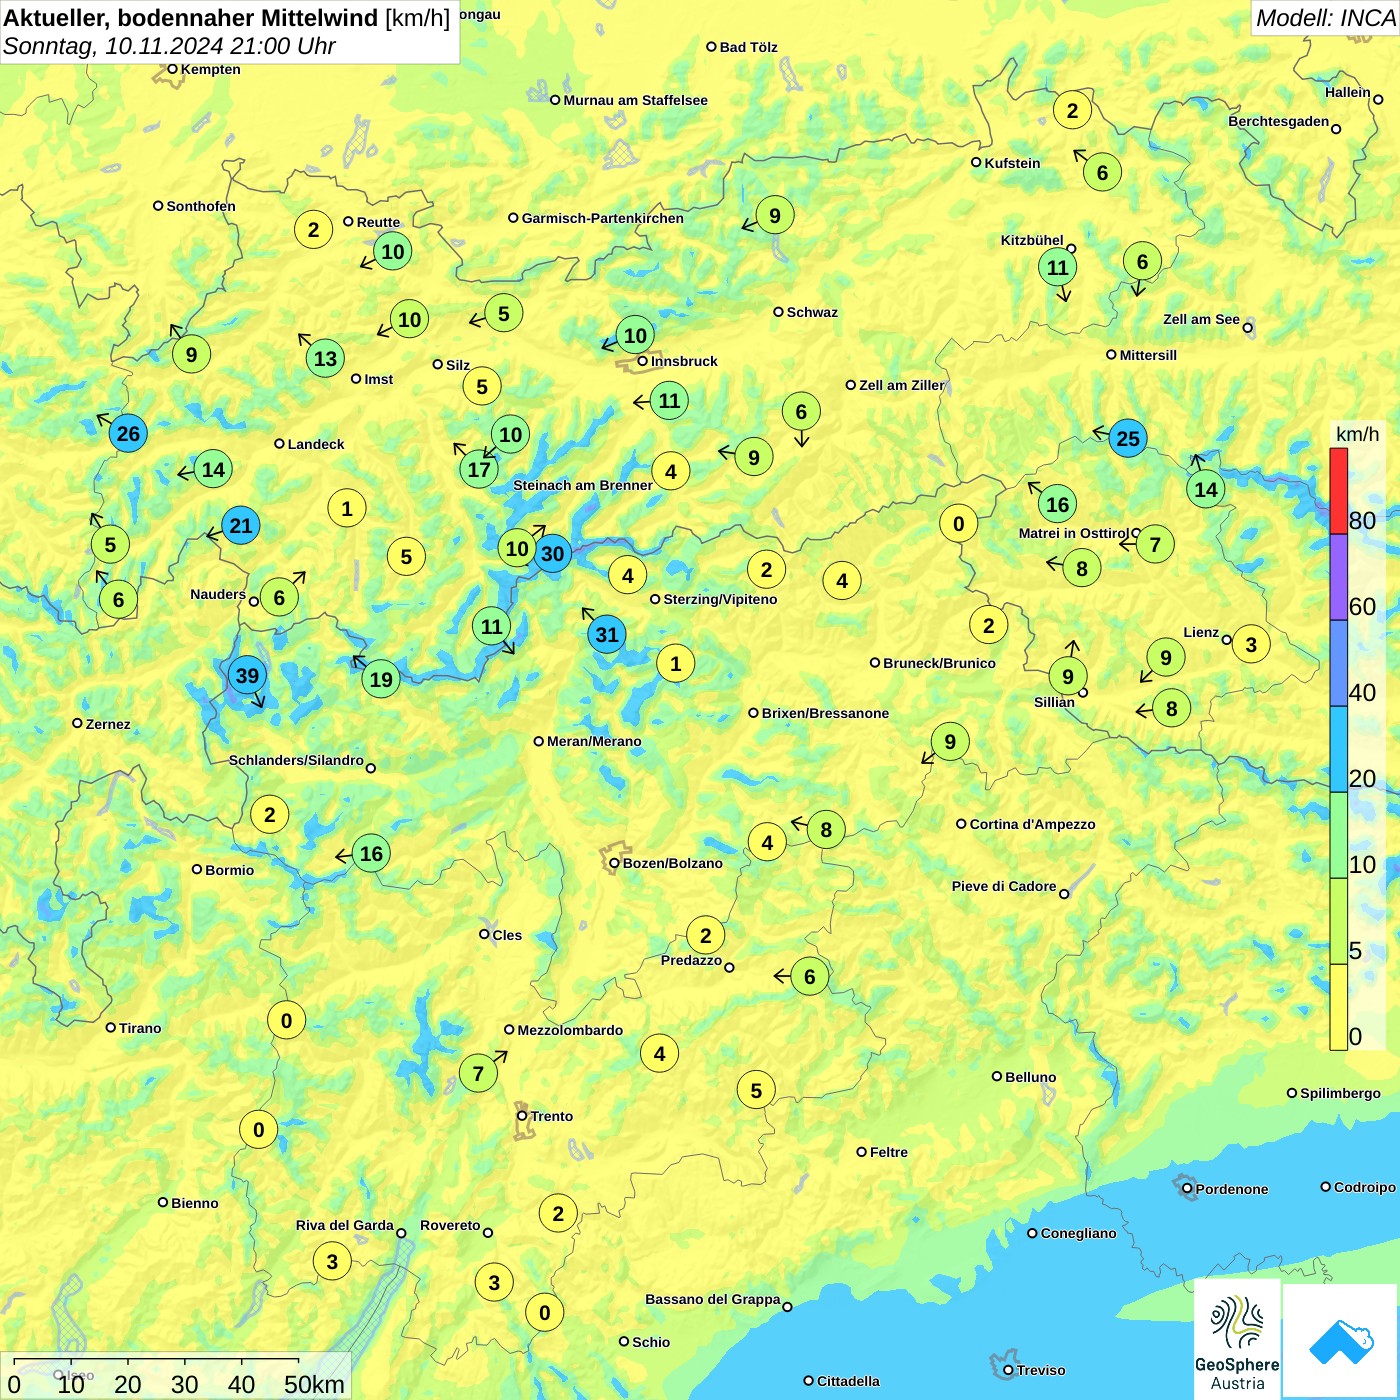Pick the 2 km/h marker above Predazzo
The image size is (1400, 1400).
[706, 935]
